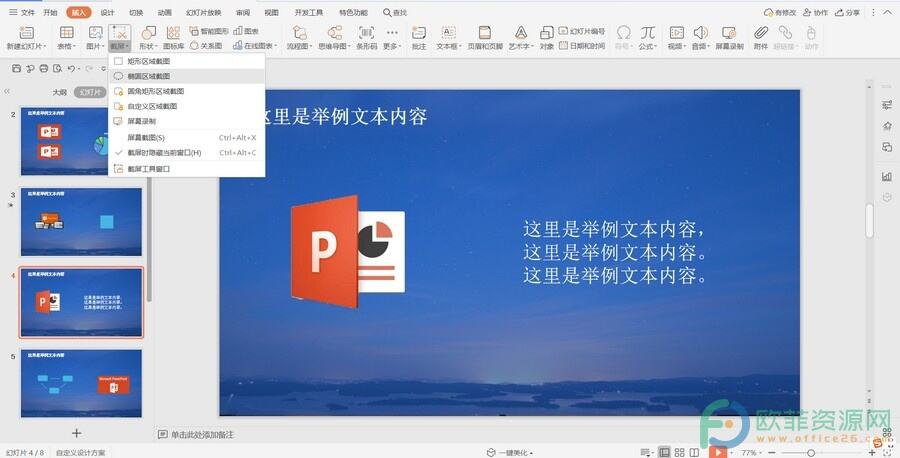Screen dimensions: 900x458
Task: Choose 矩形区域截图 from the menu
Action: pyautogui.click(x=185, y=61)
